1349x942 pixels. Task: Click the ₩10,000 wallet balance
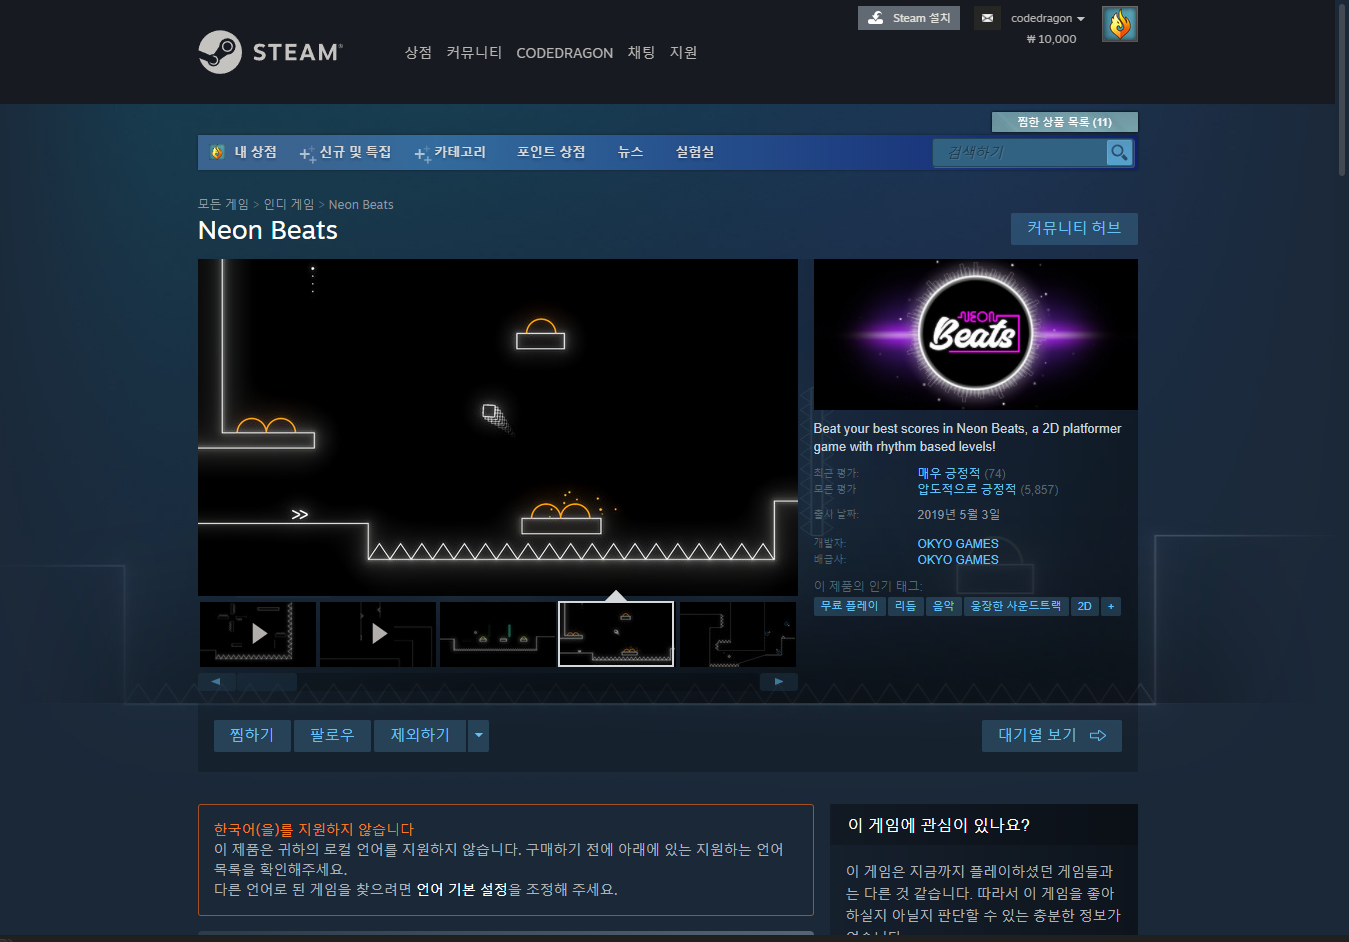click(1051, 39)
